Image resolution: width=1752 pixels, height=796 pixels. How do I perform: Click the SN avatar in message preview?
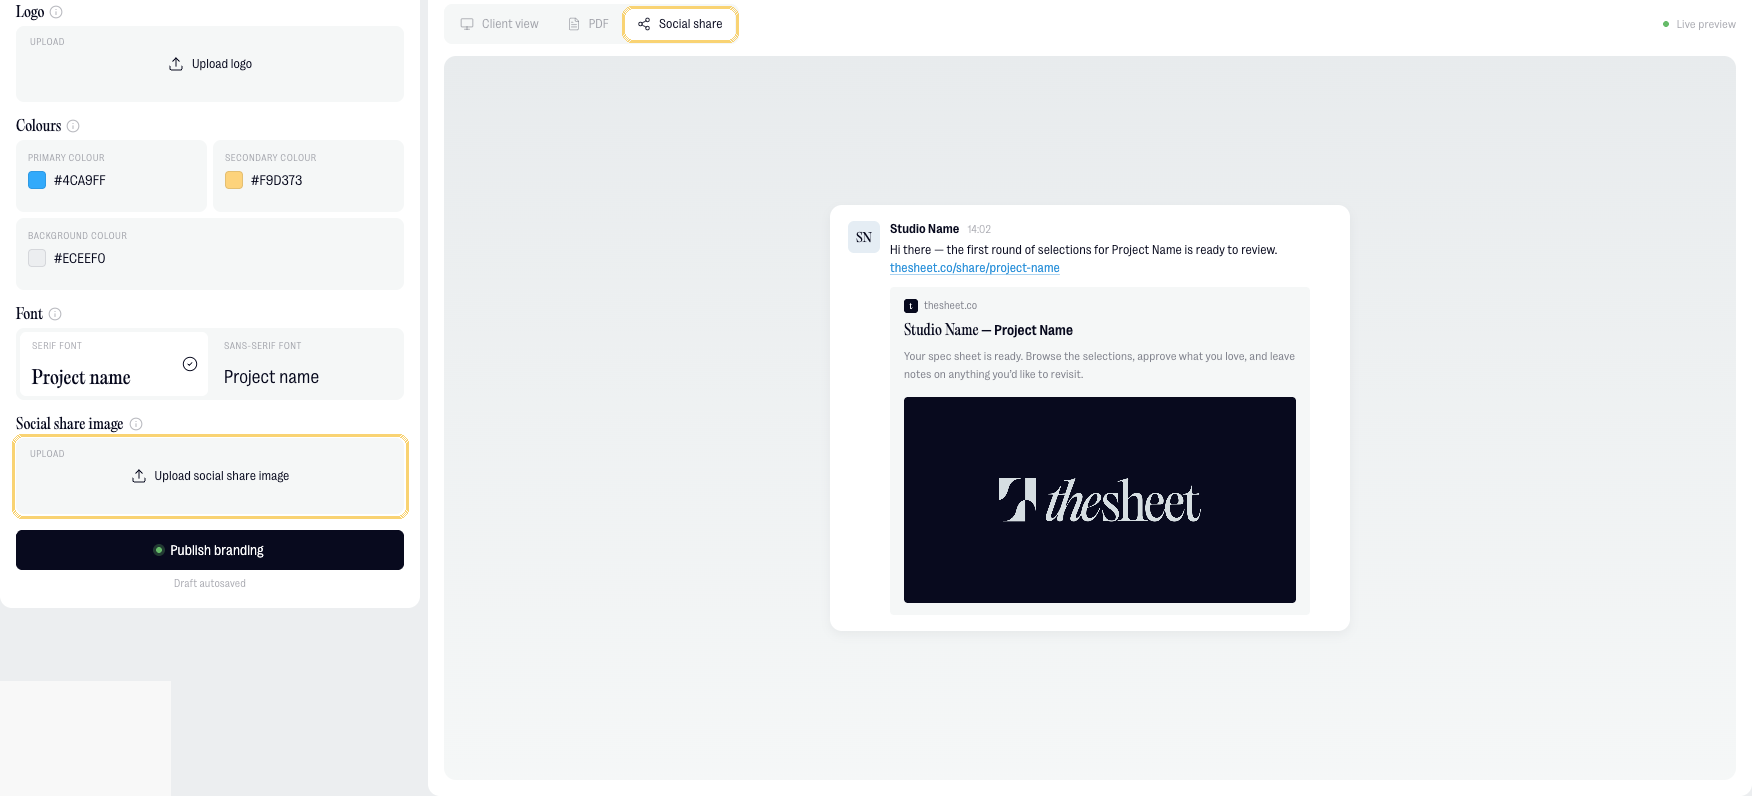[x=864, y=237]
